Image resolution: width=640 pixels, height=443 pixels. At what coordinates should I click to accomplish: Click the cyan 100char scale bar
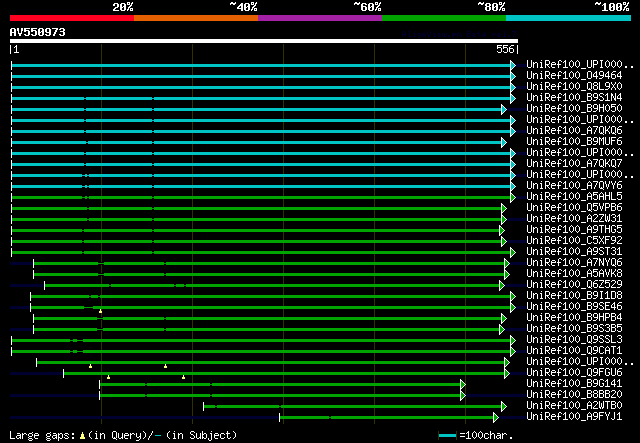[448, 436]
